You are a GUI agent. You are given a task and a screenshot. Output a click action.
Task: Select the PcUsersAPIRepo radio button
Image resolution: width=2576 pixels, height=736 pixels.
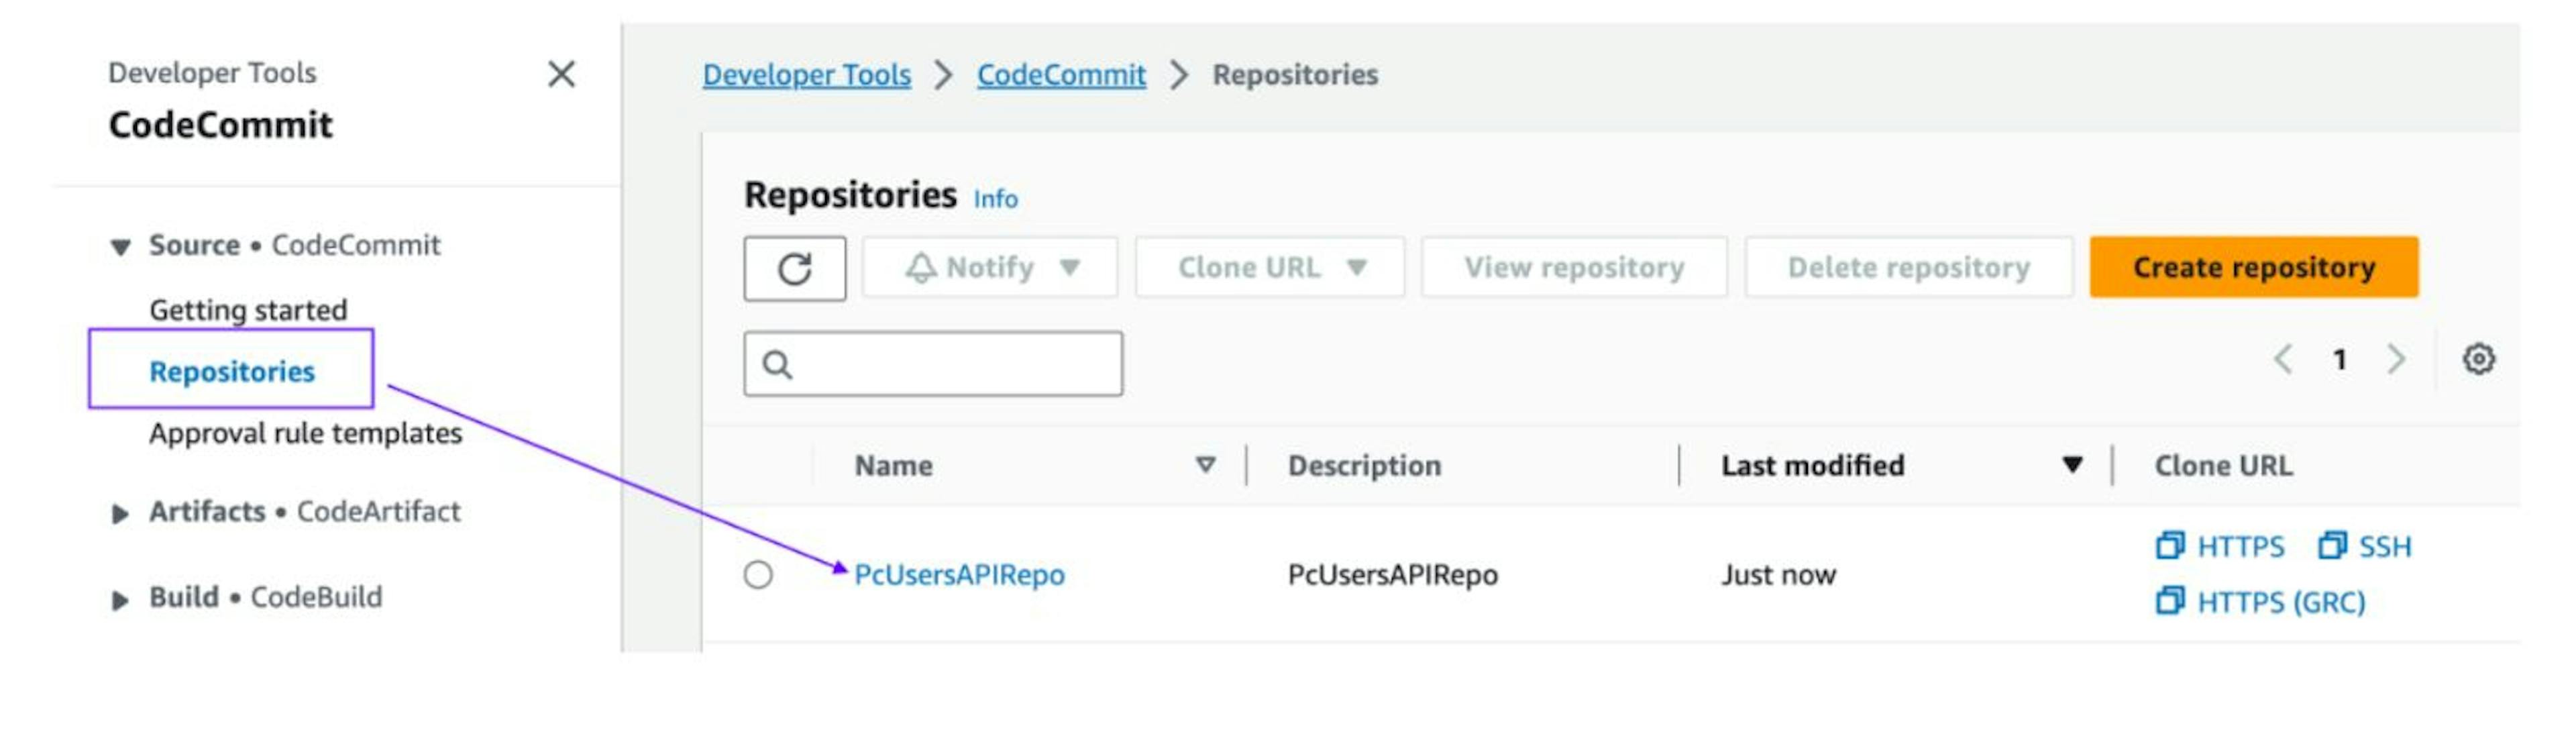758,575
